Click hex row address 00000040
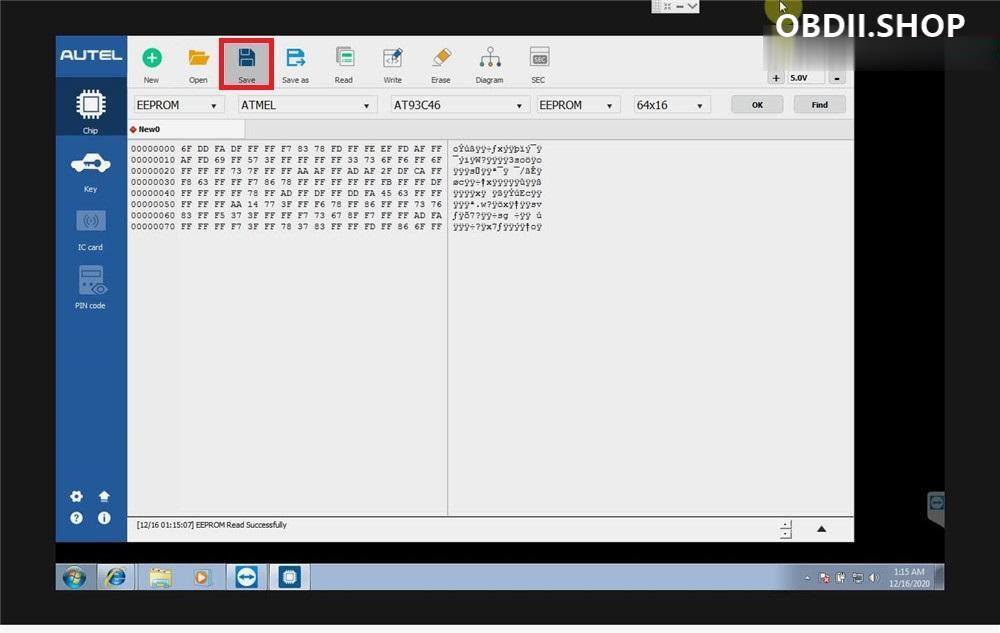This screenshot has width=1000, height=633. point(153,193)
